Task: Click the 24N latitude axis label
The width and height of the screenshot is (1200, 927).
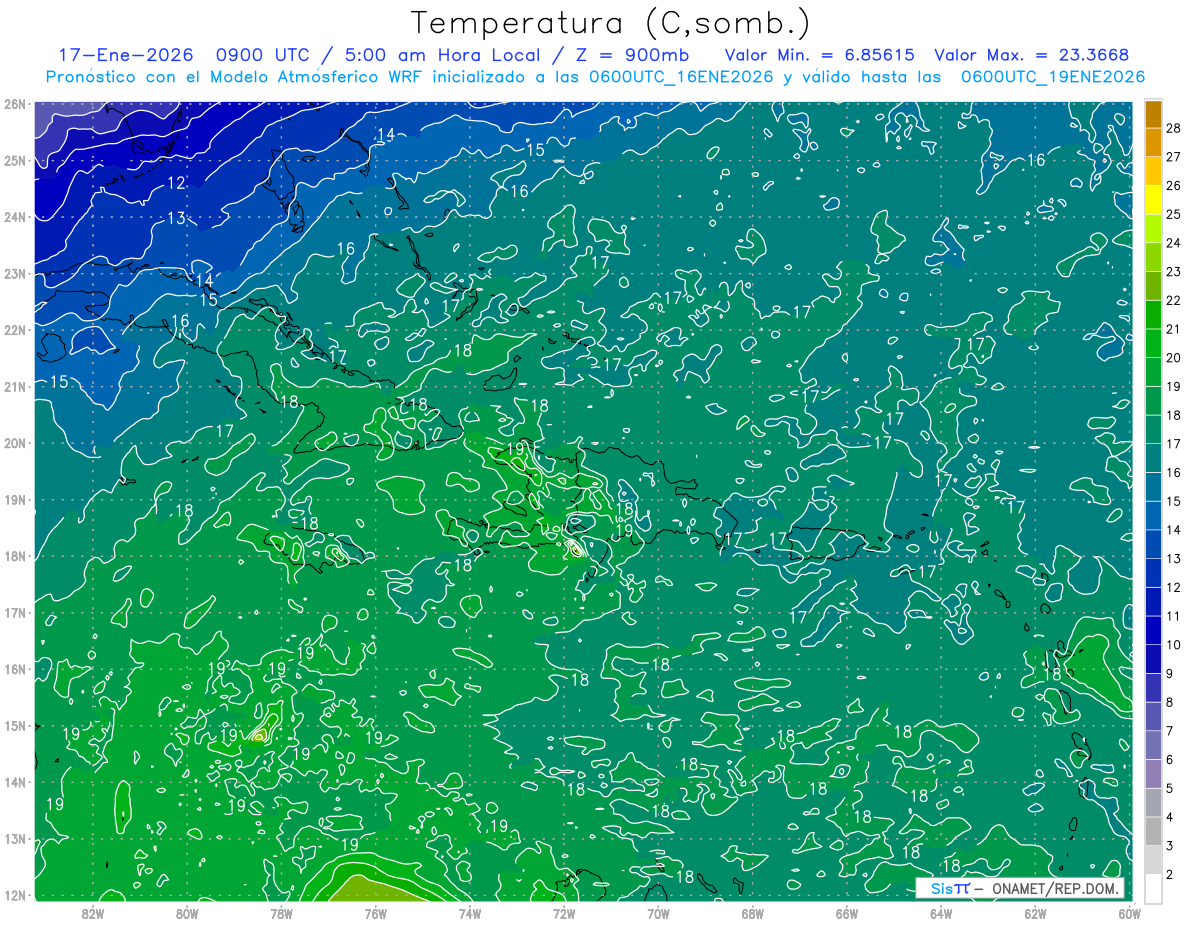Action: pyautogui.click(x=14, y=216)
